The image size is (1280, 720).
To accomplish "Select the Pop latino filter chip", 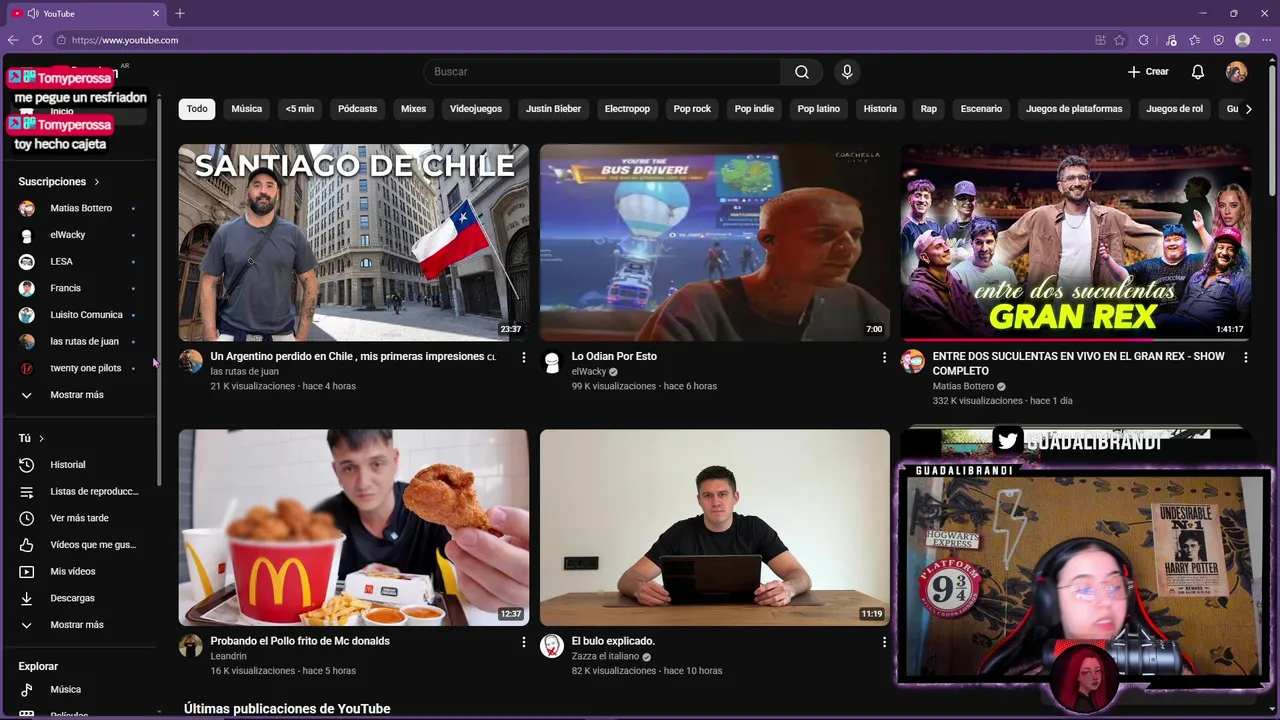I will click(x=819, y=109).
